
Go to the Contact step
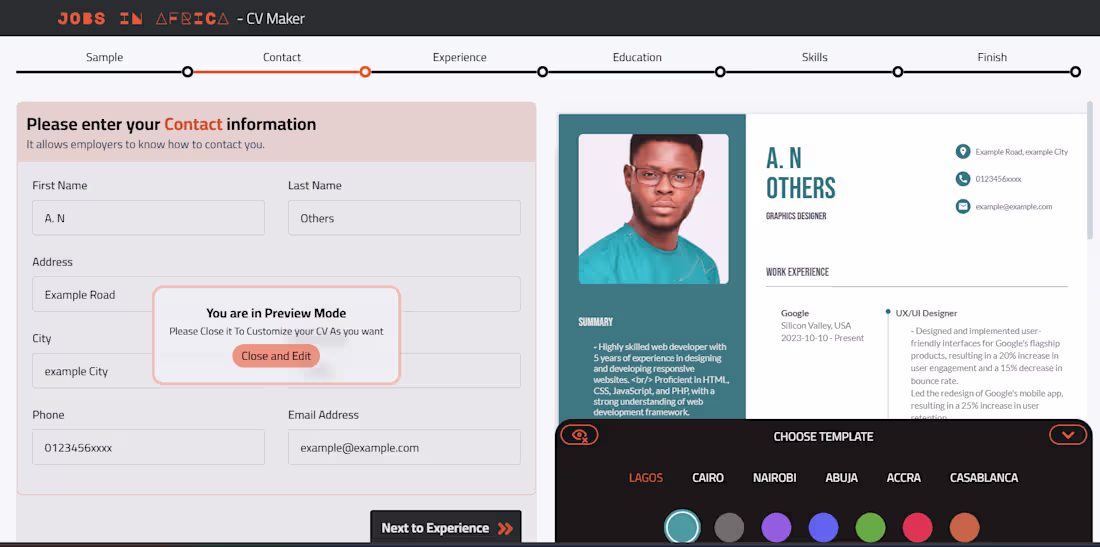tap(282, 58)
